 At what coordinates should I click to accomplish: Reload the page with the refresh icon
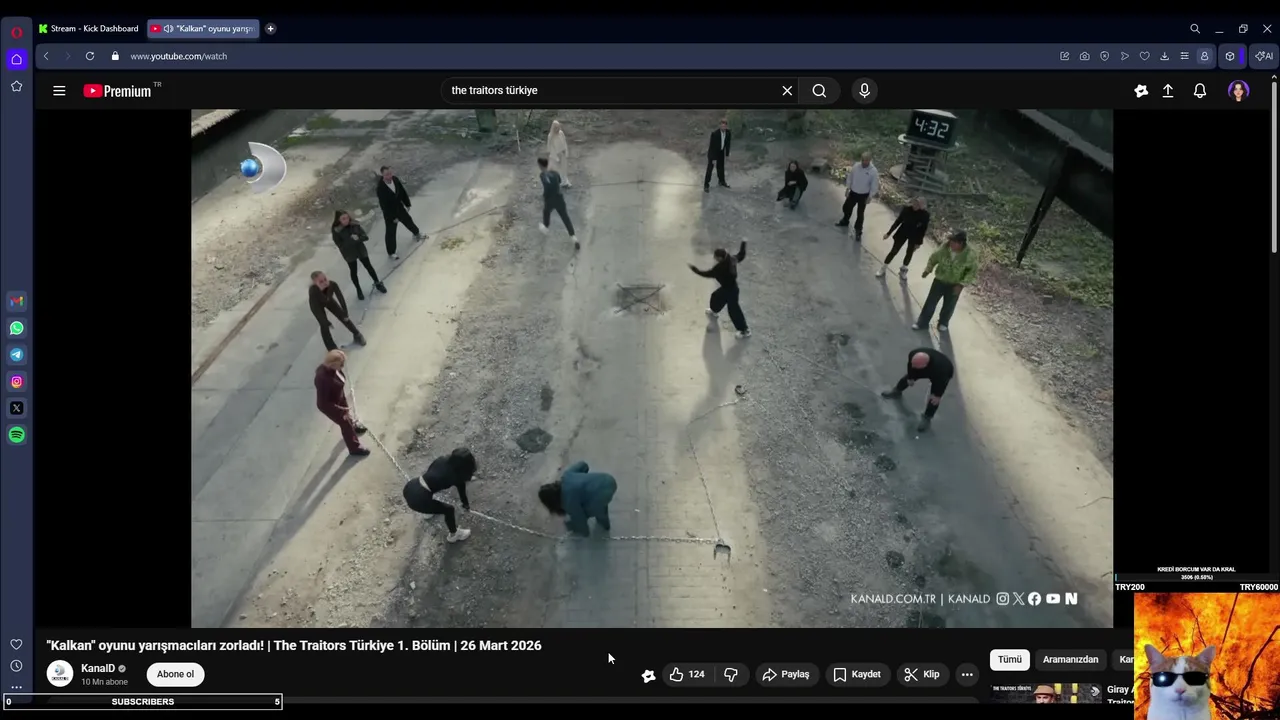[90, 56]
